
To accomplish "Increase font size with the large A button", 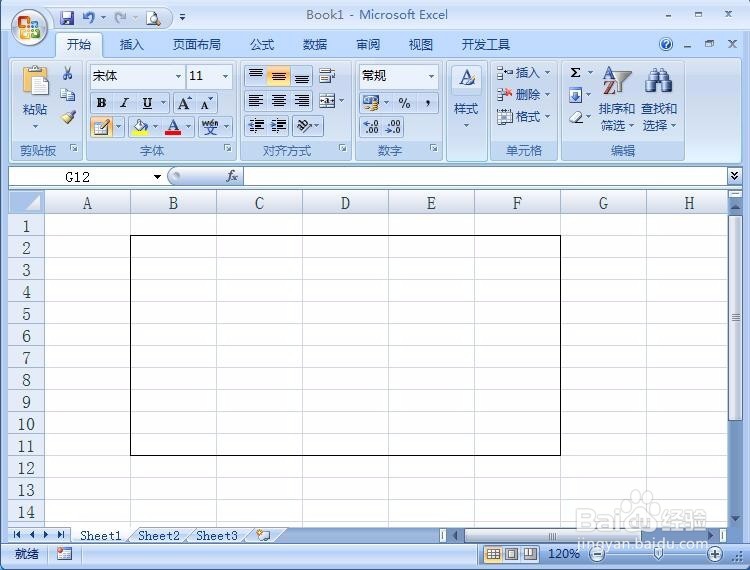I will pos(184,103).
